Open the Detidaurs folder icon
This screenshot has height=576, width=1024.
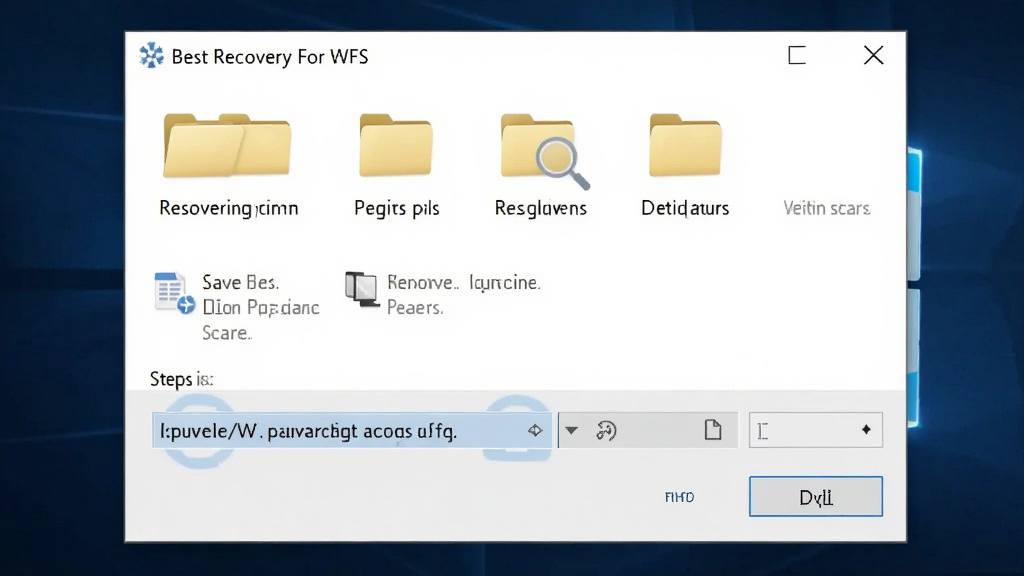tap(685, 145)
